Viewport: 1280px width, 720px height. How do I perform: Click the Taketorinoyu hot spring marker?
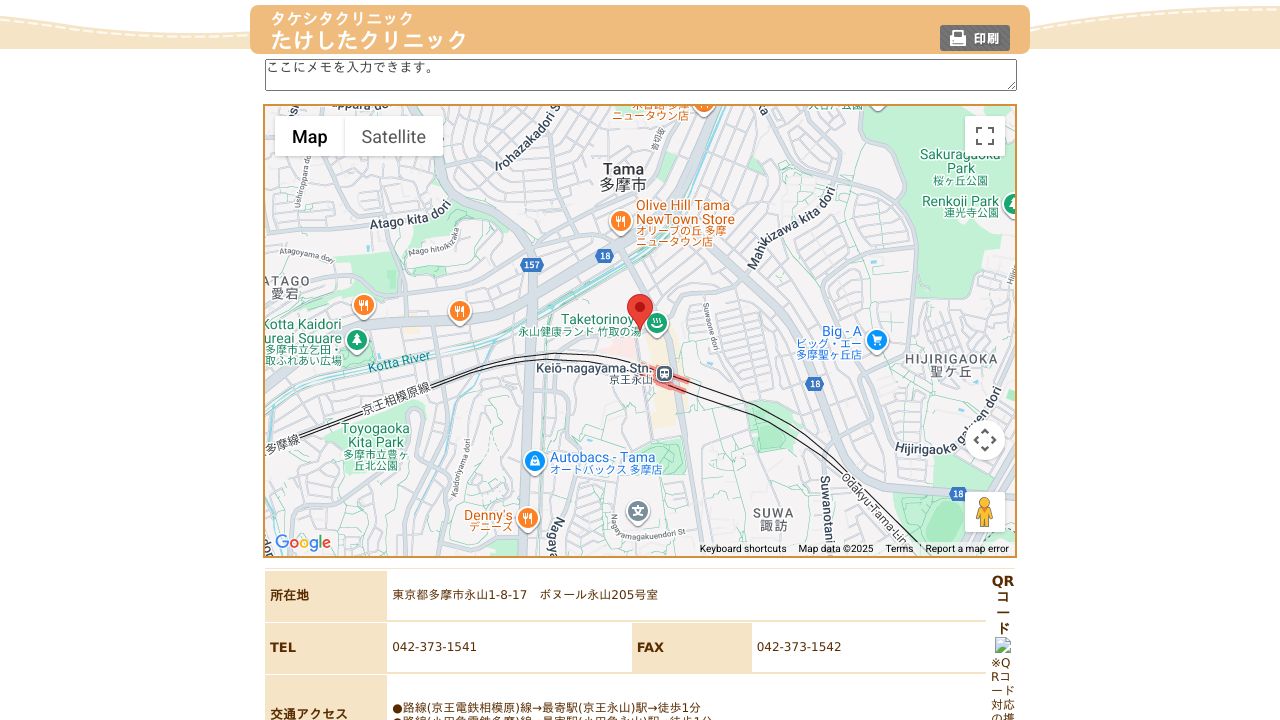(656, 324)
